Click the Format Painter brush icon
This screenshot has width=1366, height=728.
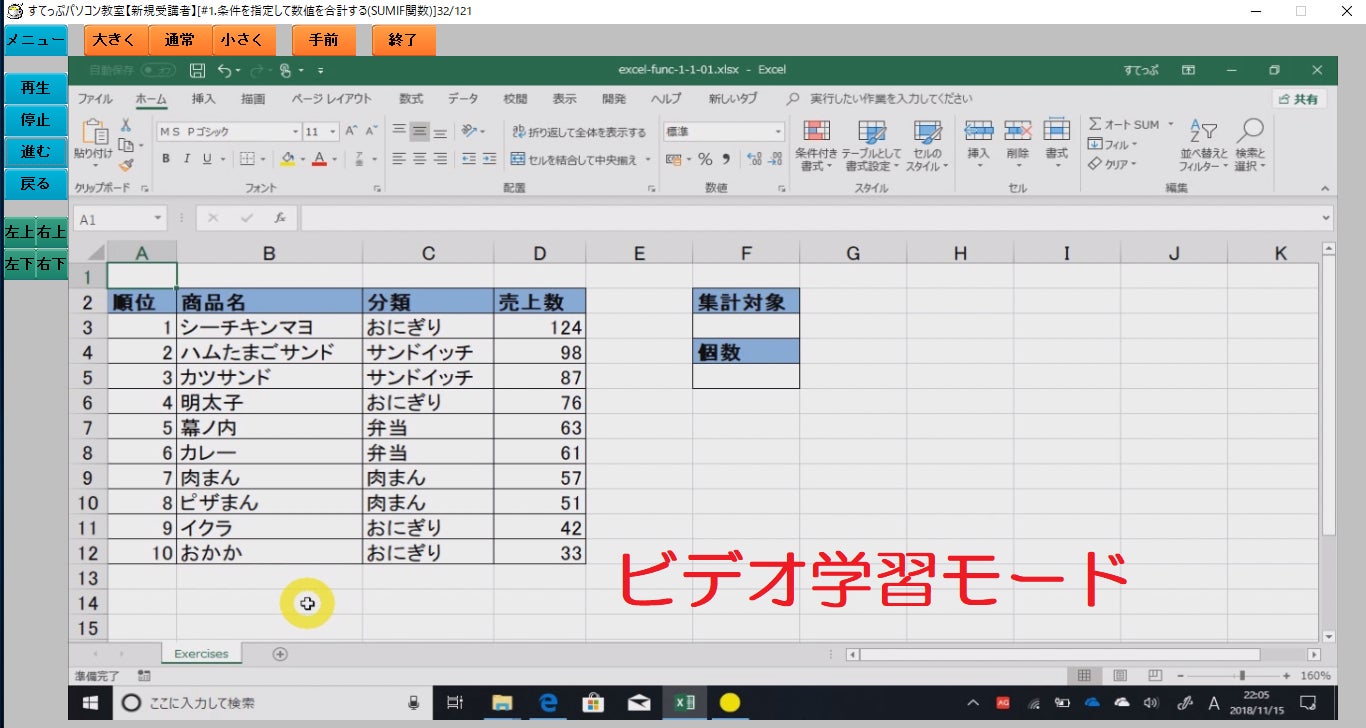click(126, 165)
